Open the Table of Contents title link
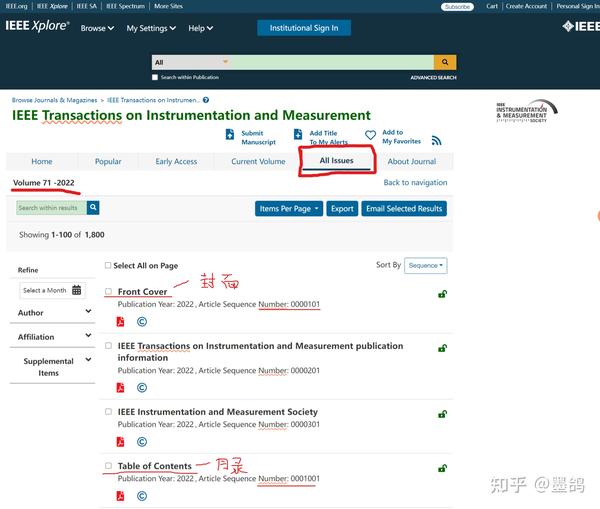Screen dimensions: 600x509 155,466
